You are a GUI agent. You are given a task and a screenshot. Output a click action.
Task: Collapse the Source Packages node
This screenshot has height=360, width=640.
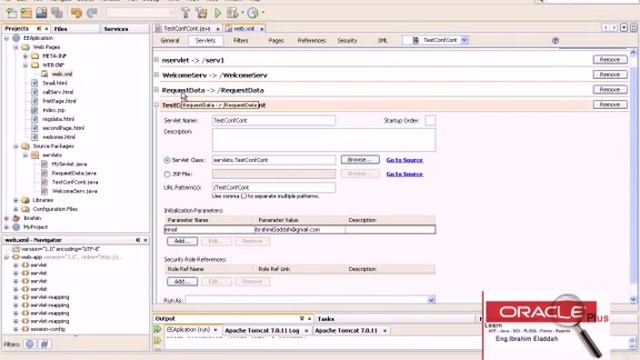click(x=16, y=146)
